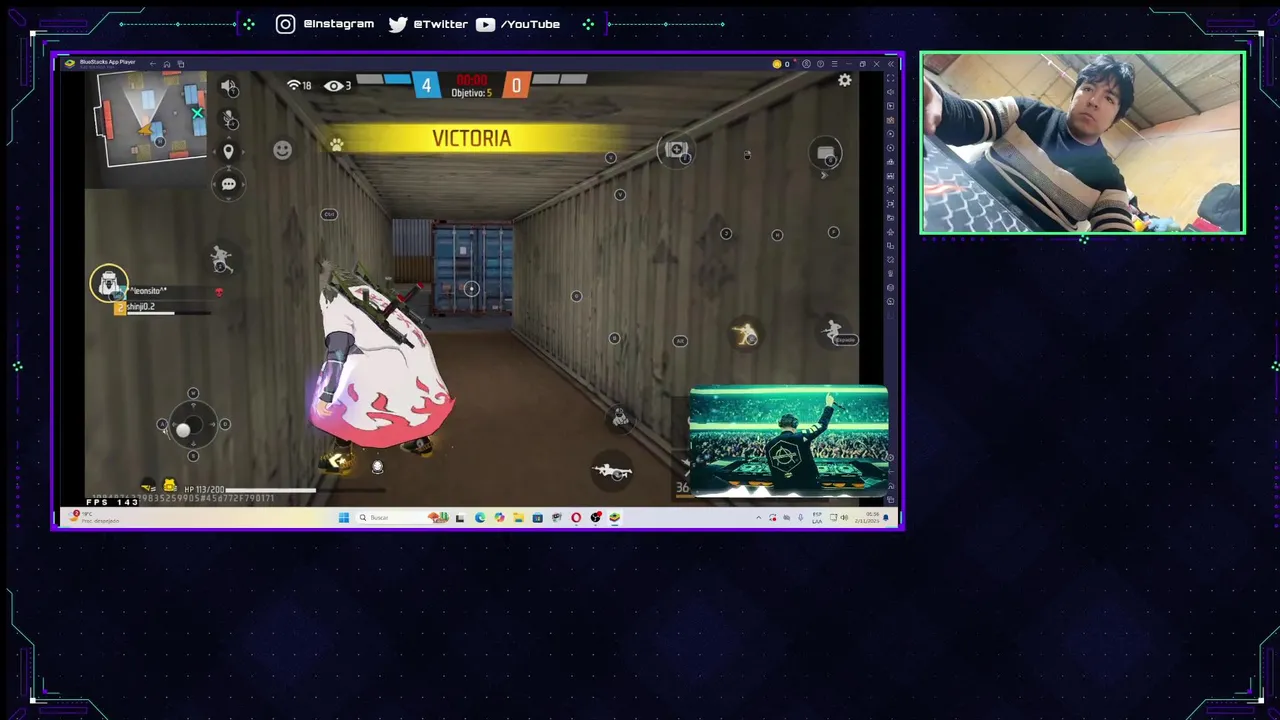Open the Twitter link in the overlay
Screen dimensions: 1280x720
pos(428,24)
